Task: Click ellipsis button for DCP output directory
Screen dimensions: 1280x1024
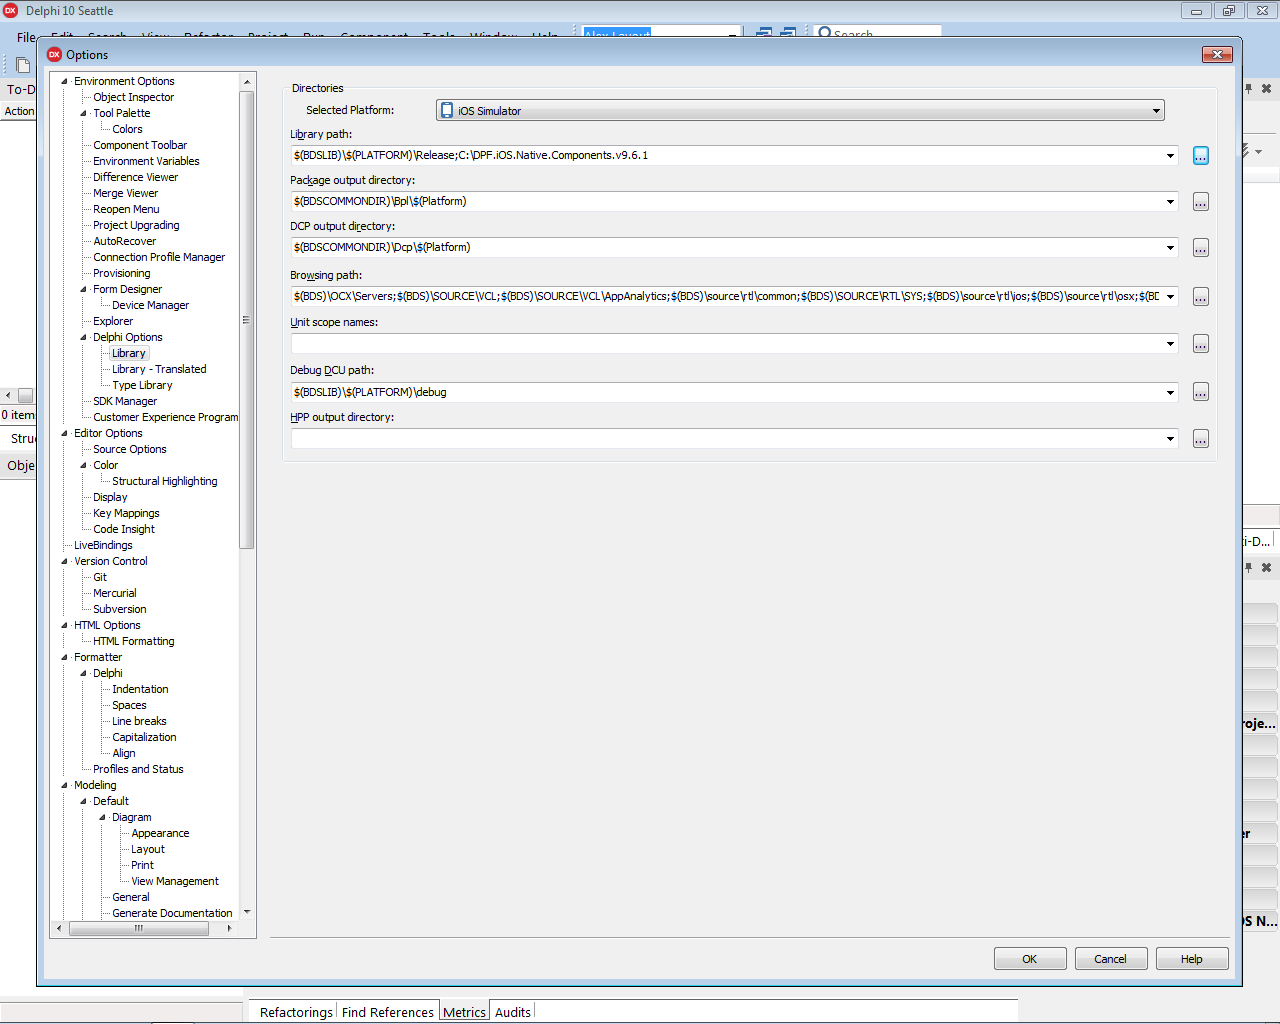Action: tap(1200, 248)
